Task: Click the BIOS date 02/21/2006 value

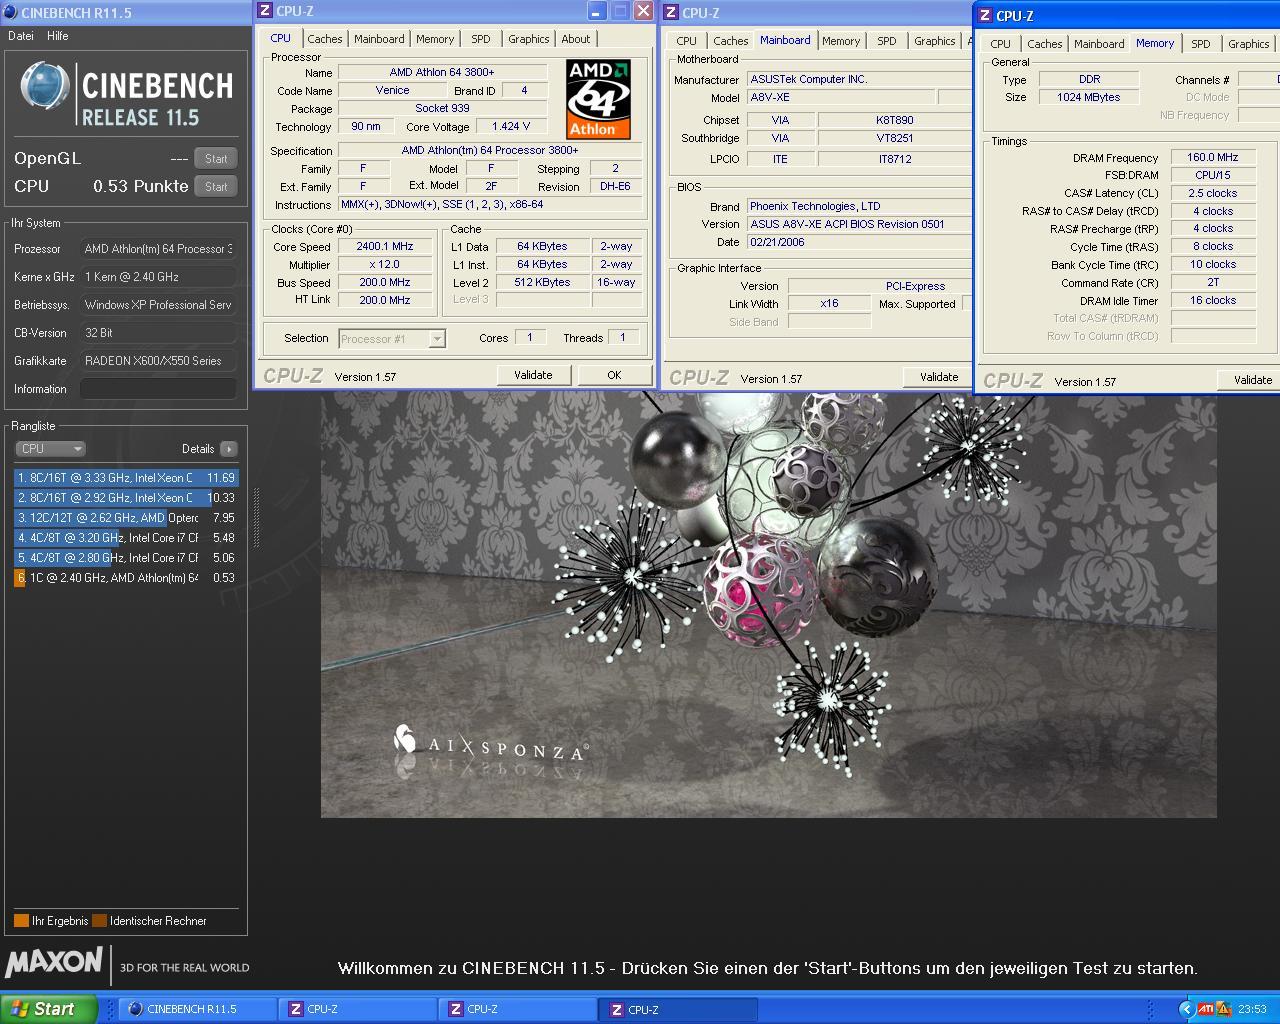Action: point(776,242)
